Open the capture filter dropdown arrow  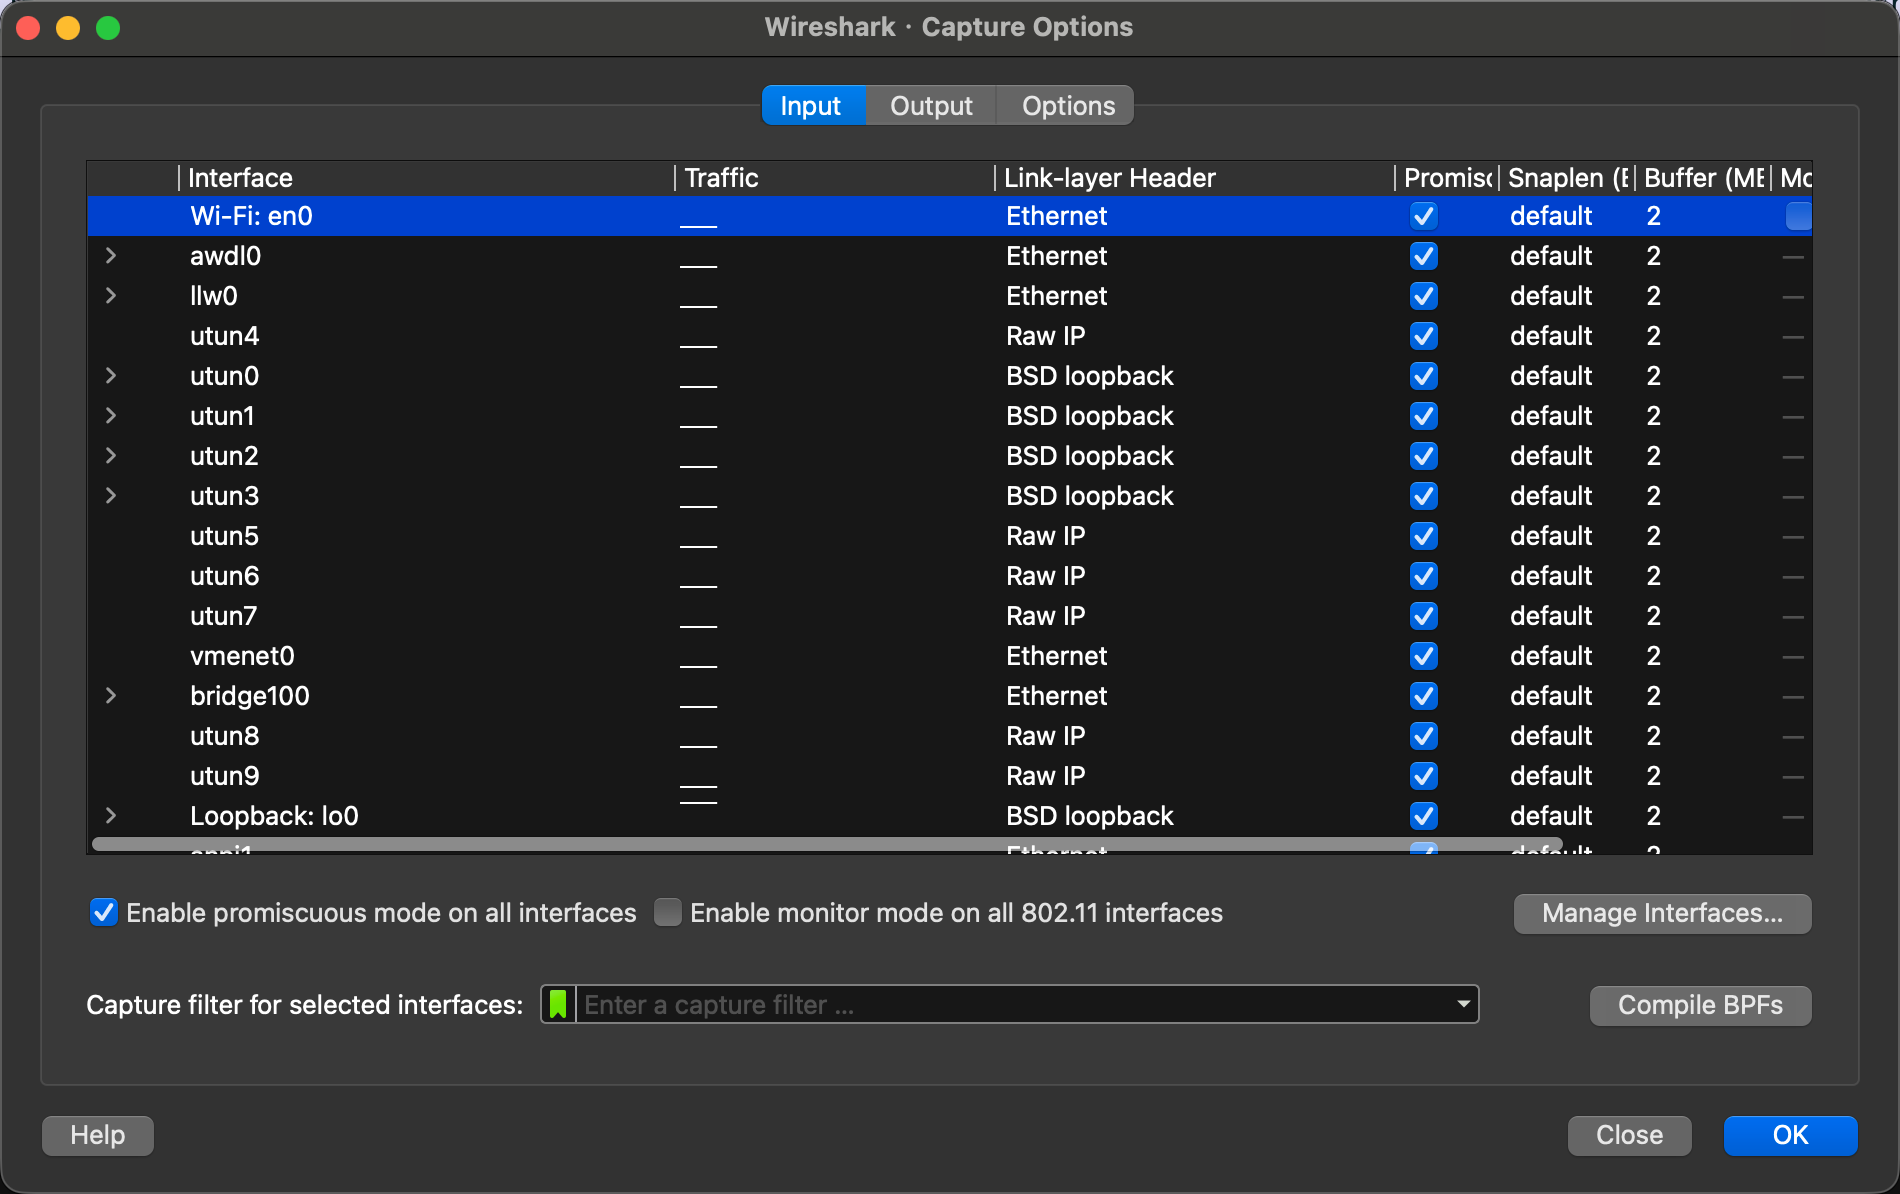tap(1463, 1004)
